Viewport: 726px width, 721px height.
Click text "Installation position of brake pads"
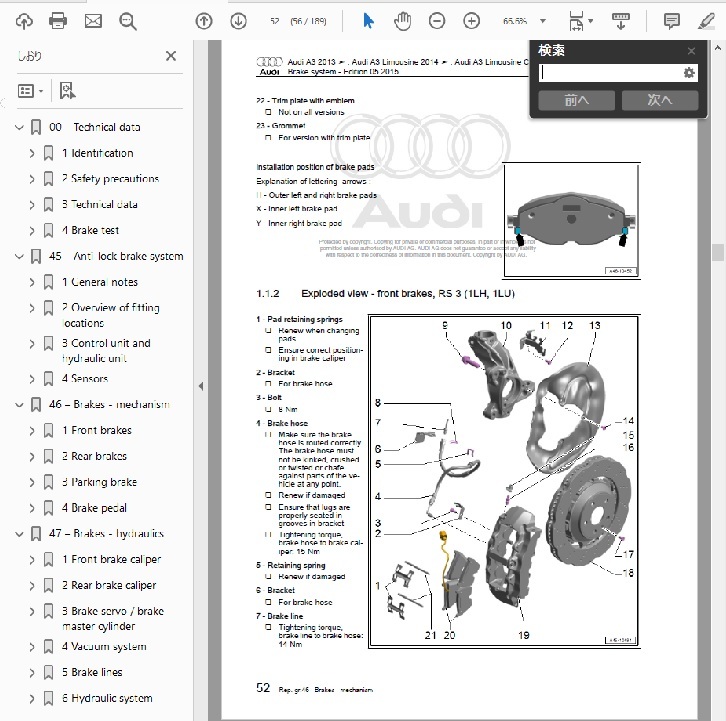[315, 167]
